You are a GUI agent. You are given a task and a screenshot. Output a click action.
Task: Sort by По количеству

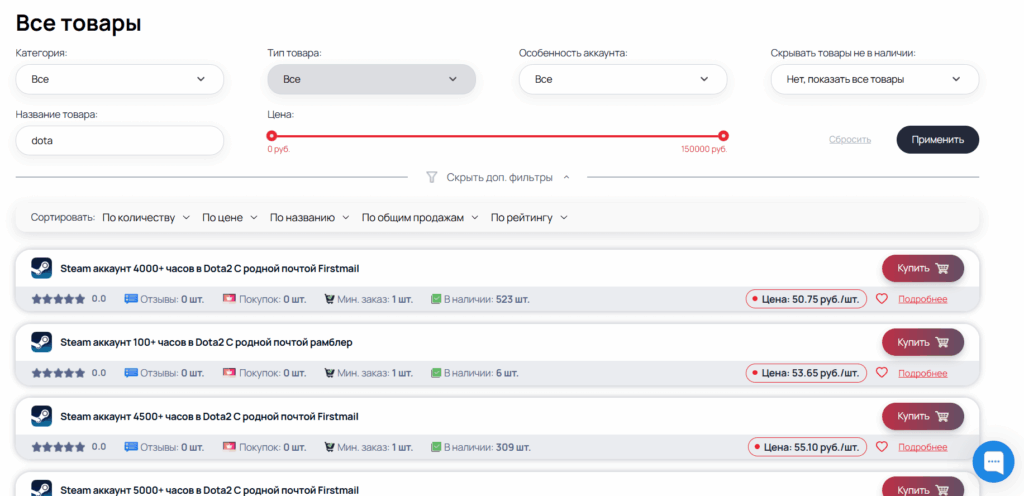[146, 217]
